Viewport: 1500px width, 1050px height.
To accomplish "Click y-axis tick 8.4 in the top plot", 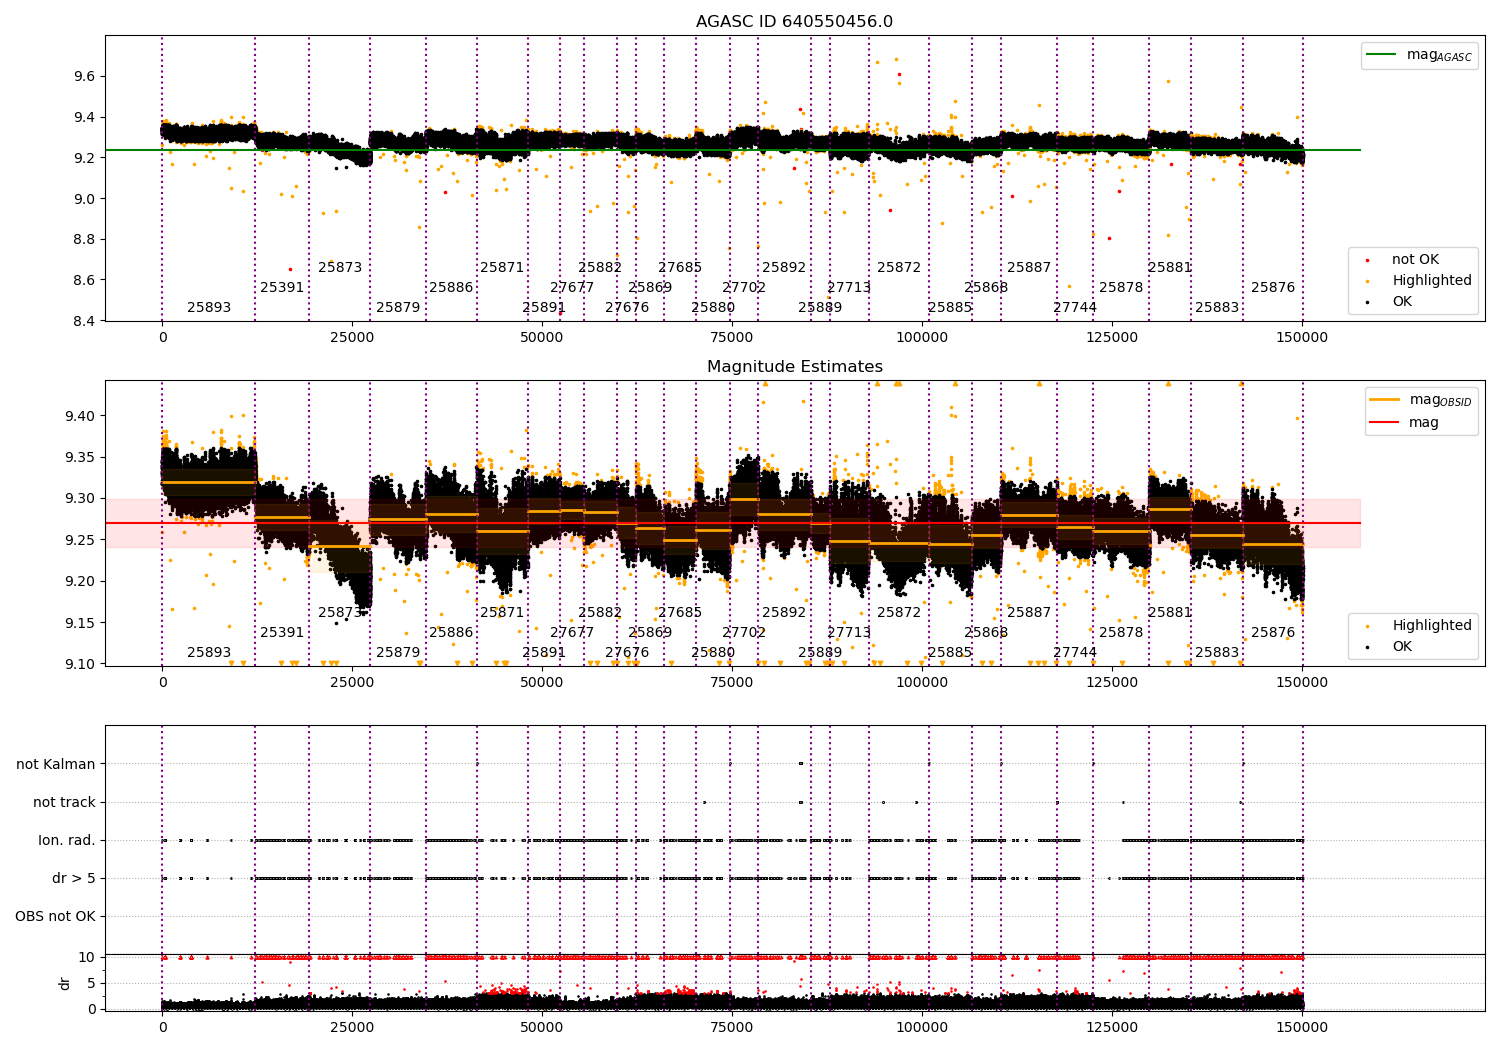I will coord(85,321).
